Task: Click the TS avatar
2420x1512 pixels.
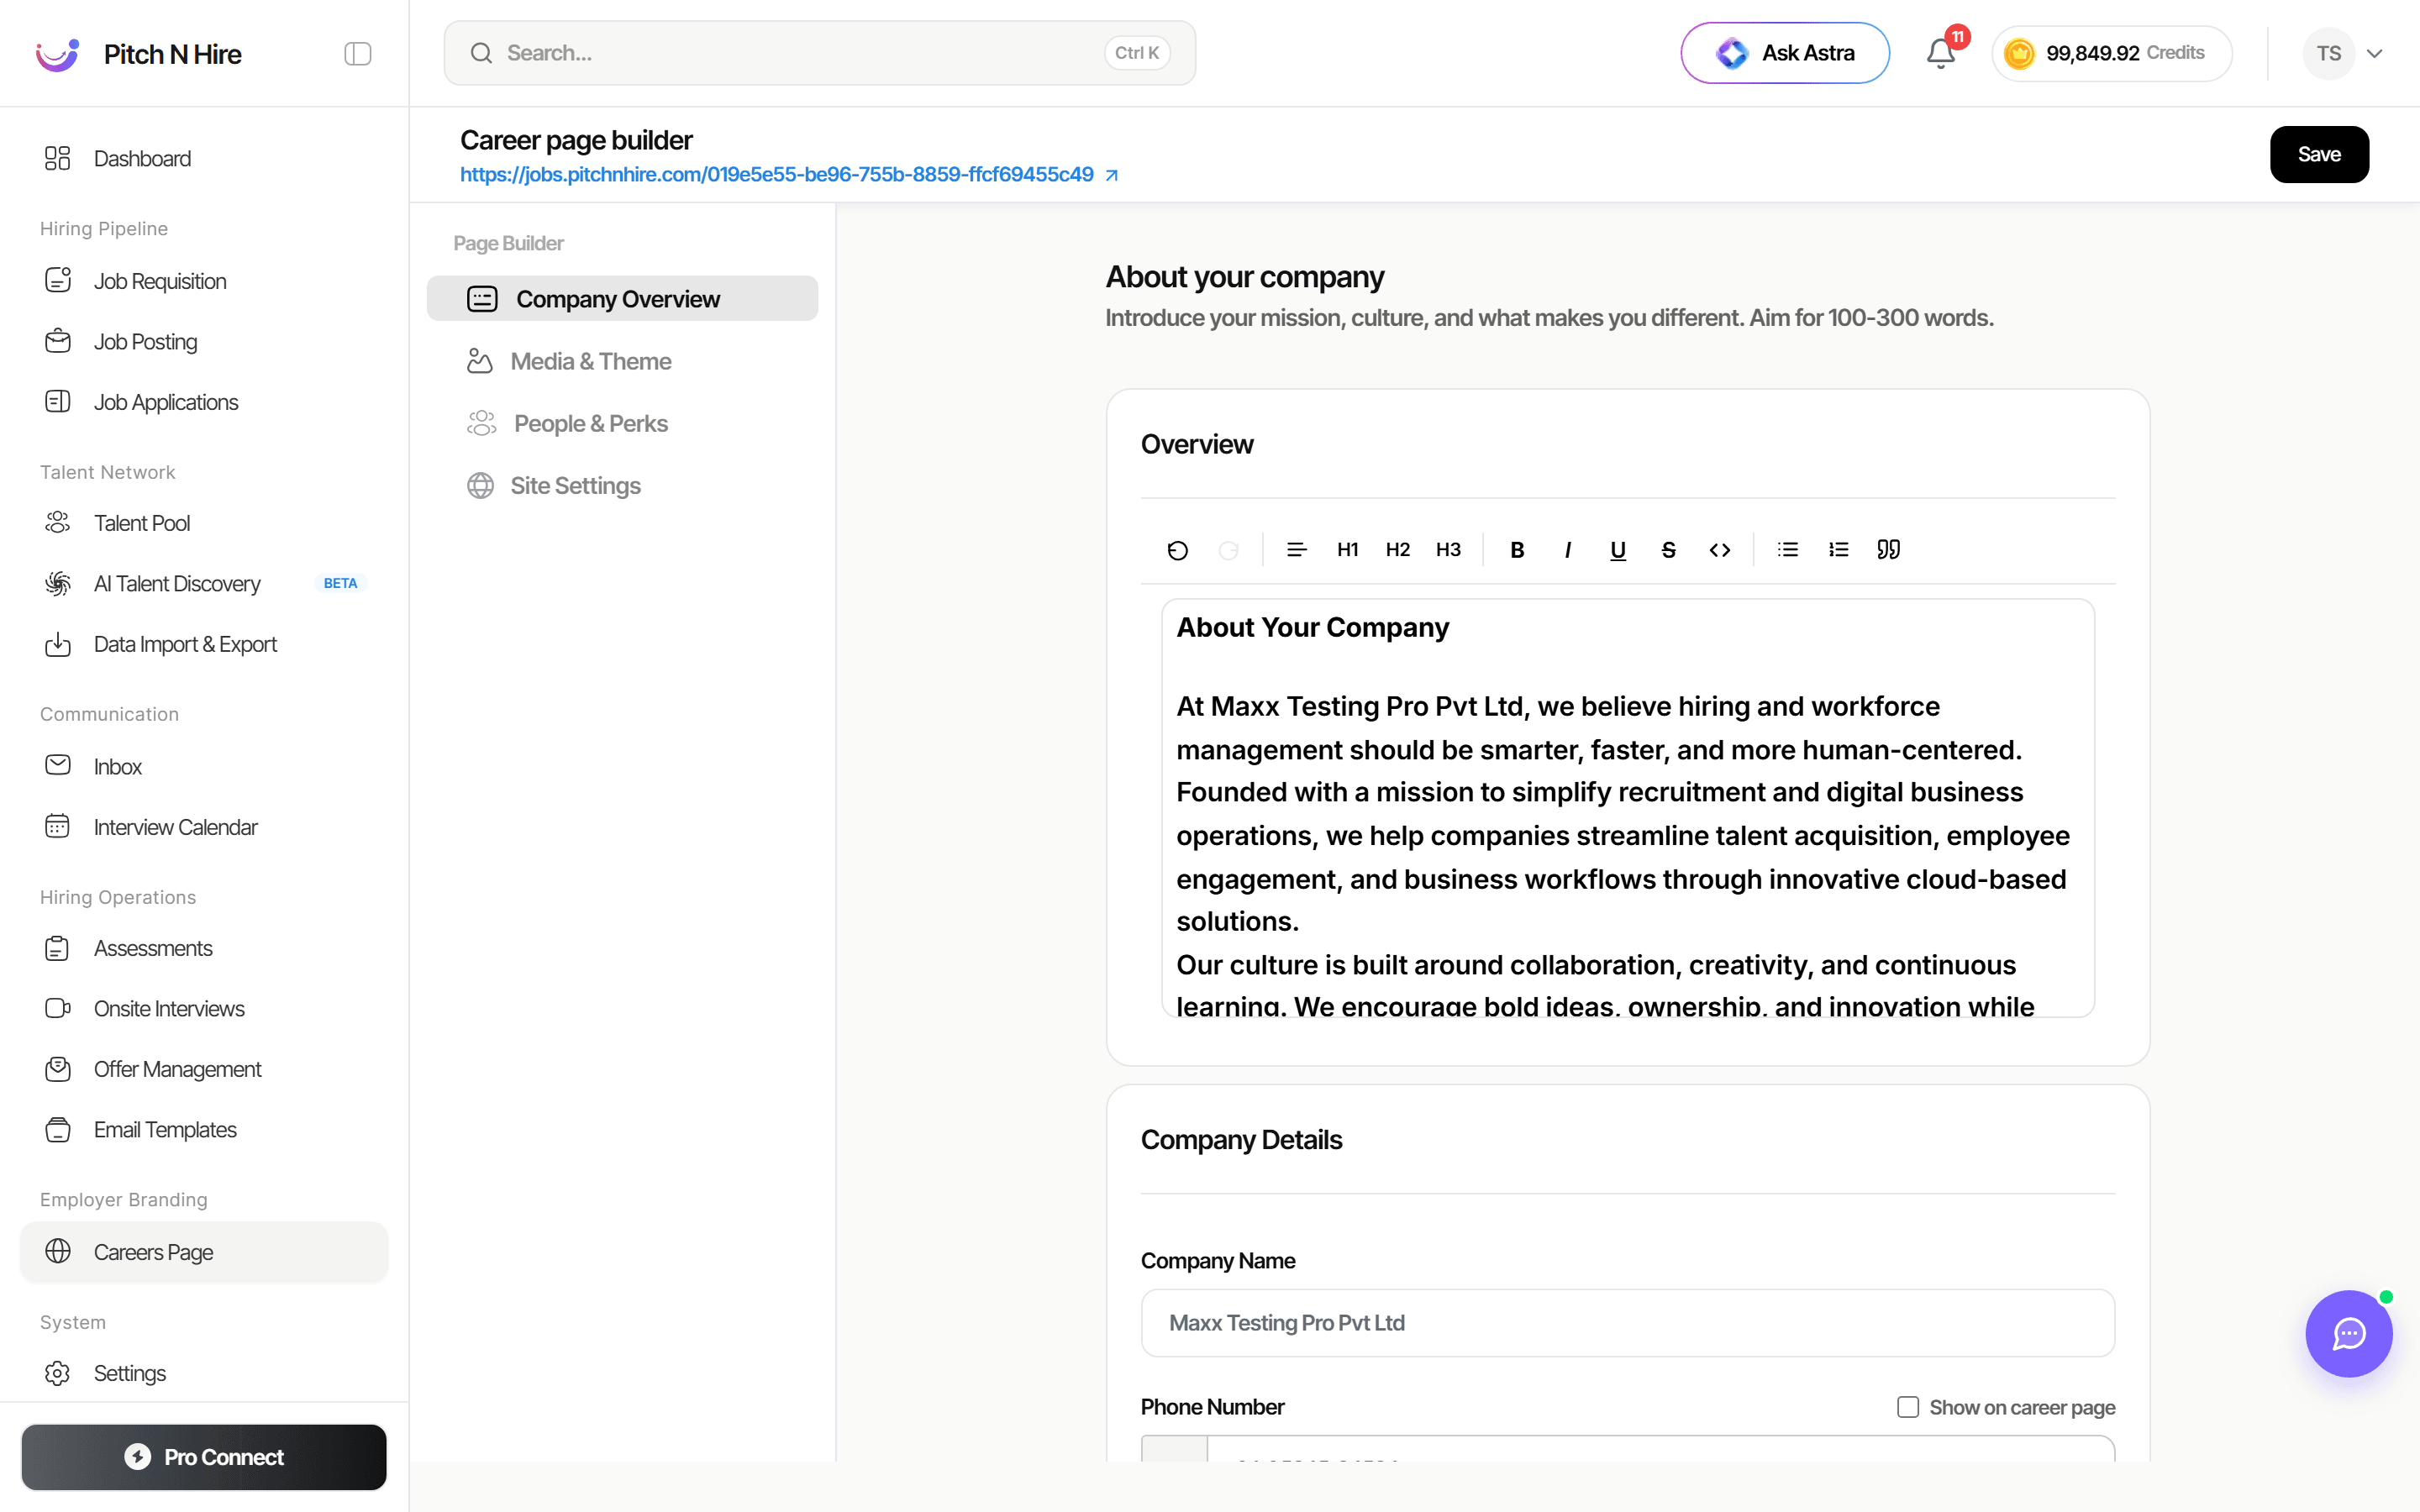Action: click(2328, 54)
